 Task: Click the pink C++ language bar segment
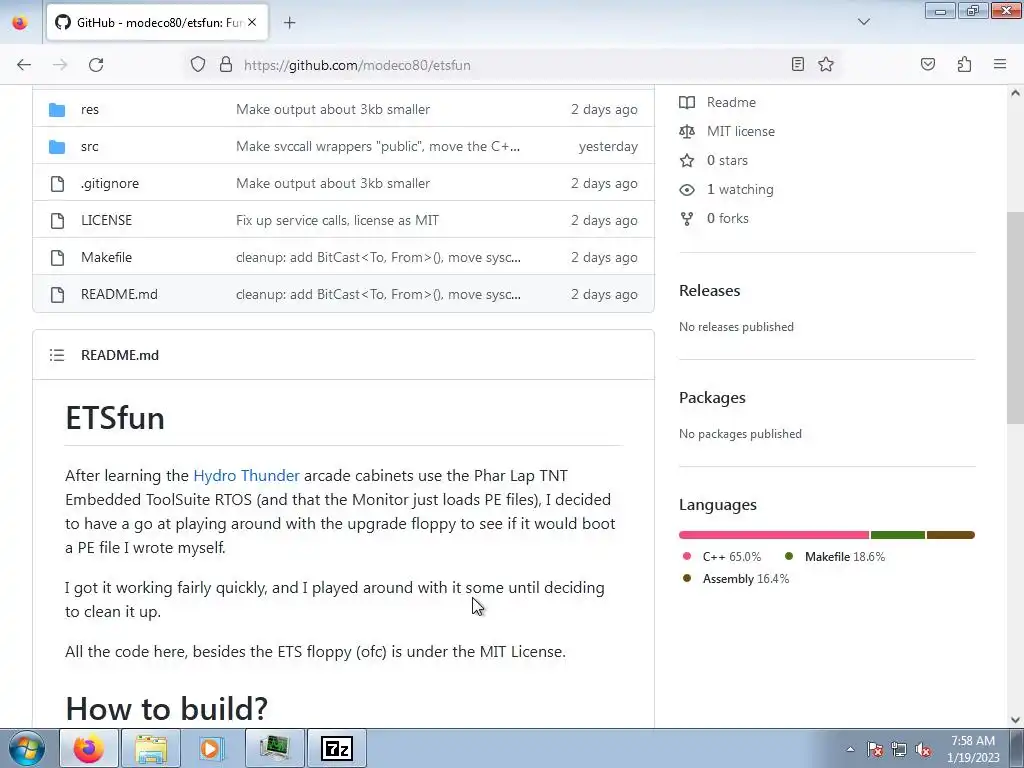(x=774, y=535)
